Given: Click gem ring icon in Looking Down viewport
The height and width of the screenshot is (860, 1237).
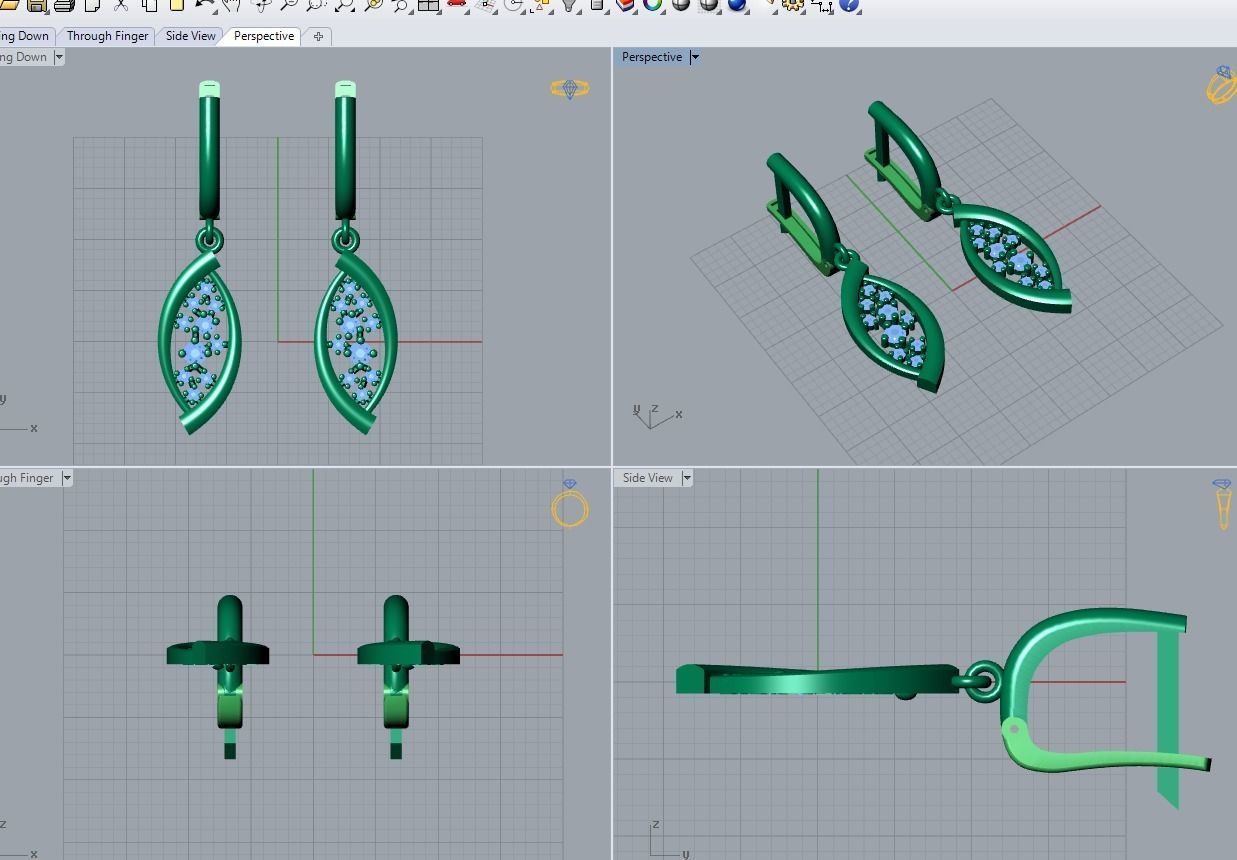Looking at the screenshot, I should tap(570, 89).
